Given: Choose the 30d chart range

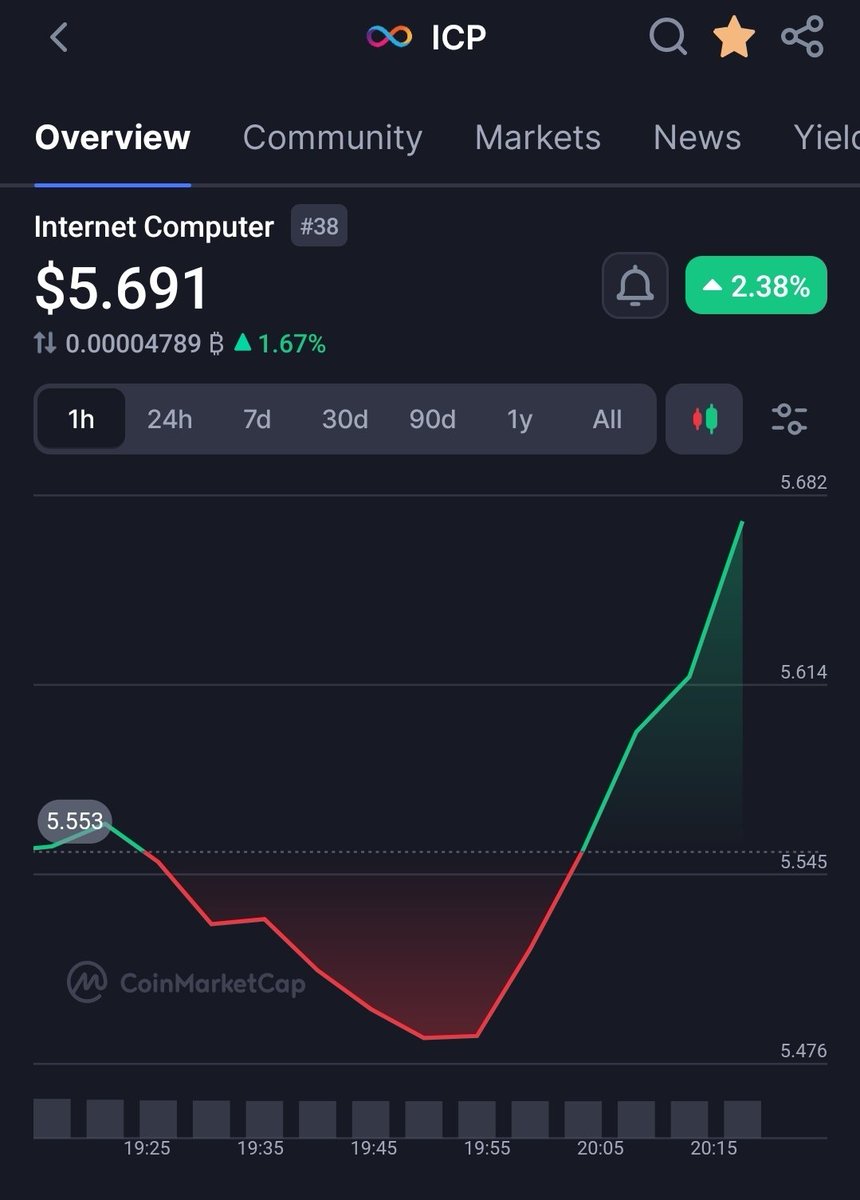Looking at the screenshot, I should [x=345, y=419].
